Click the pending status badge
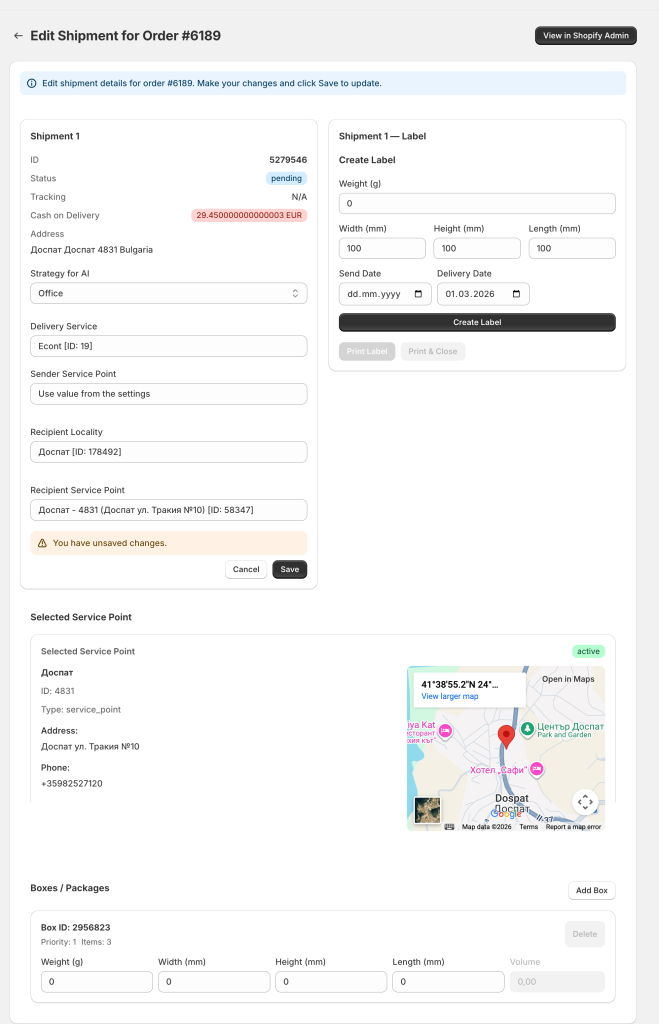The height and width of the screenshot is (1024, 659). [x=286, y=178]
